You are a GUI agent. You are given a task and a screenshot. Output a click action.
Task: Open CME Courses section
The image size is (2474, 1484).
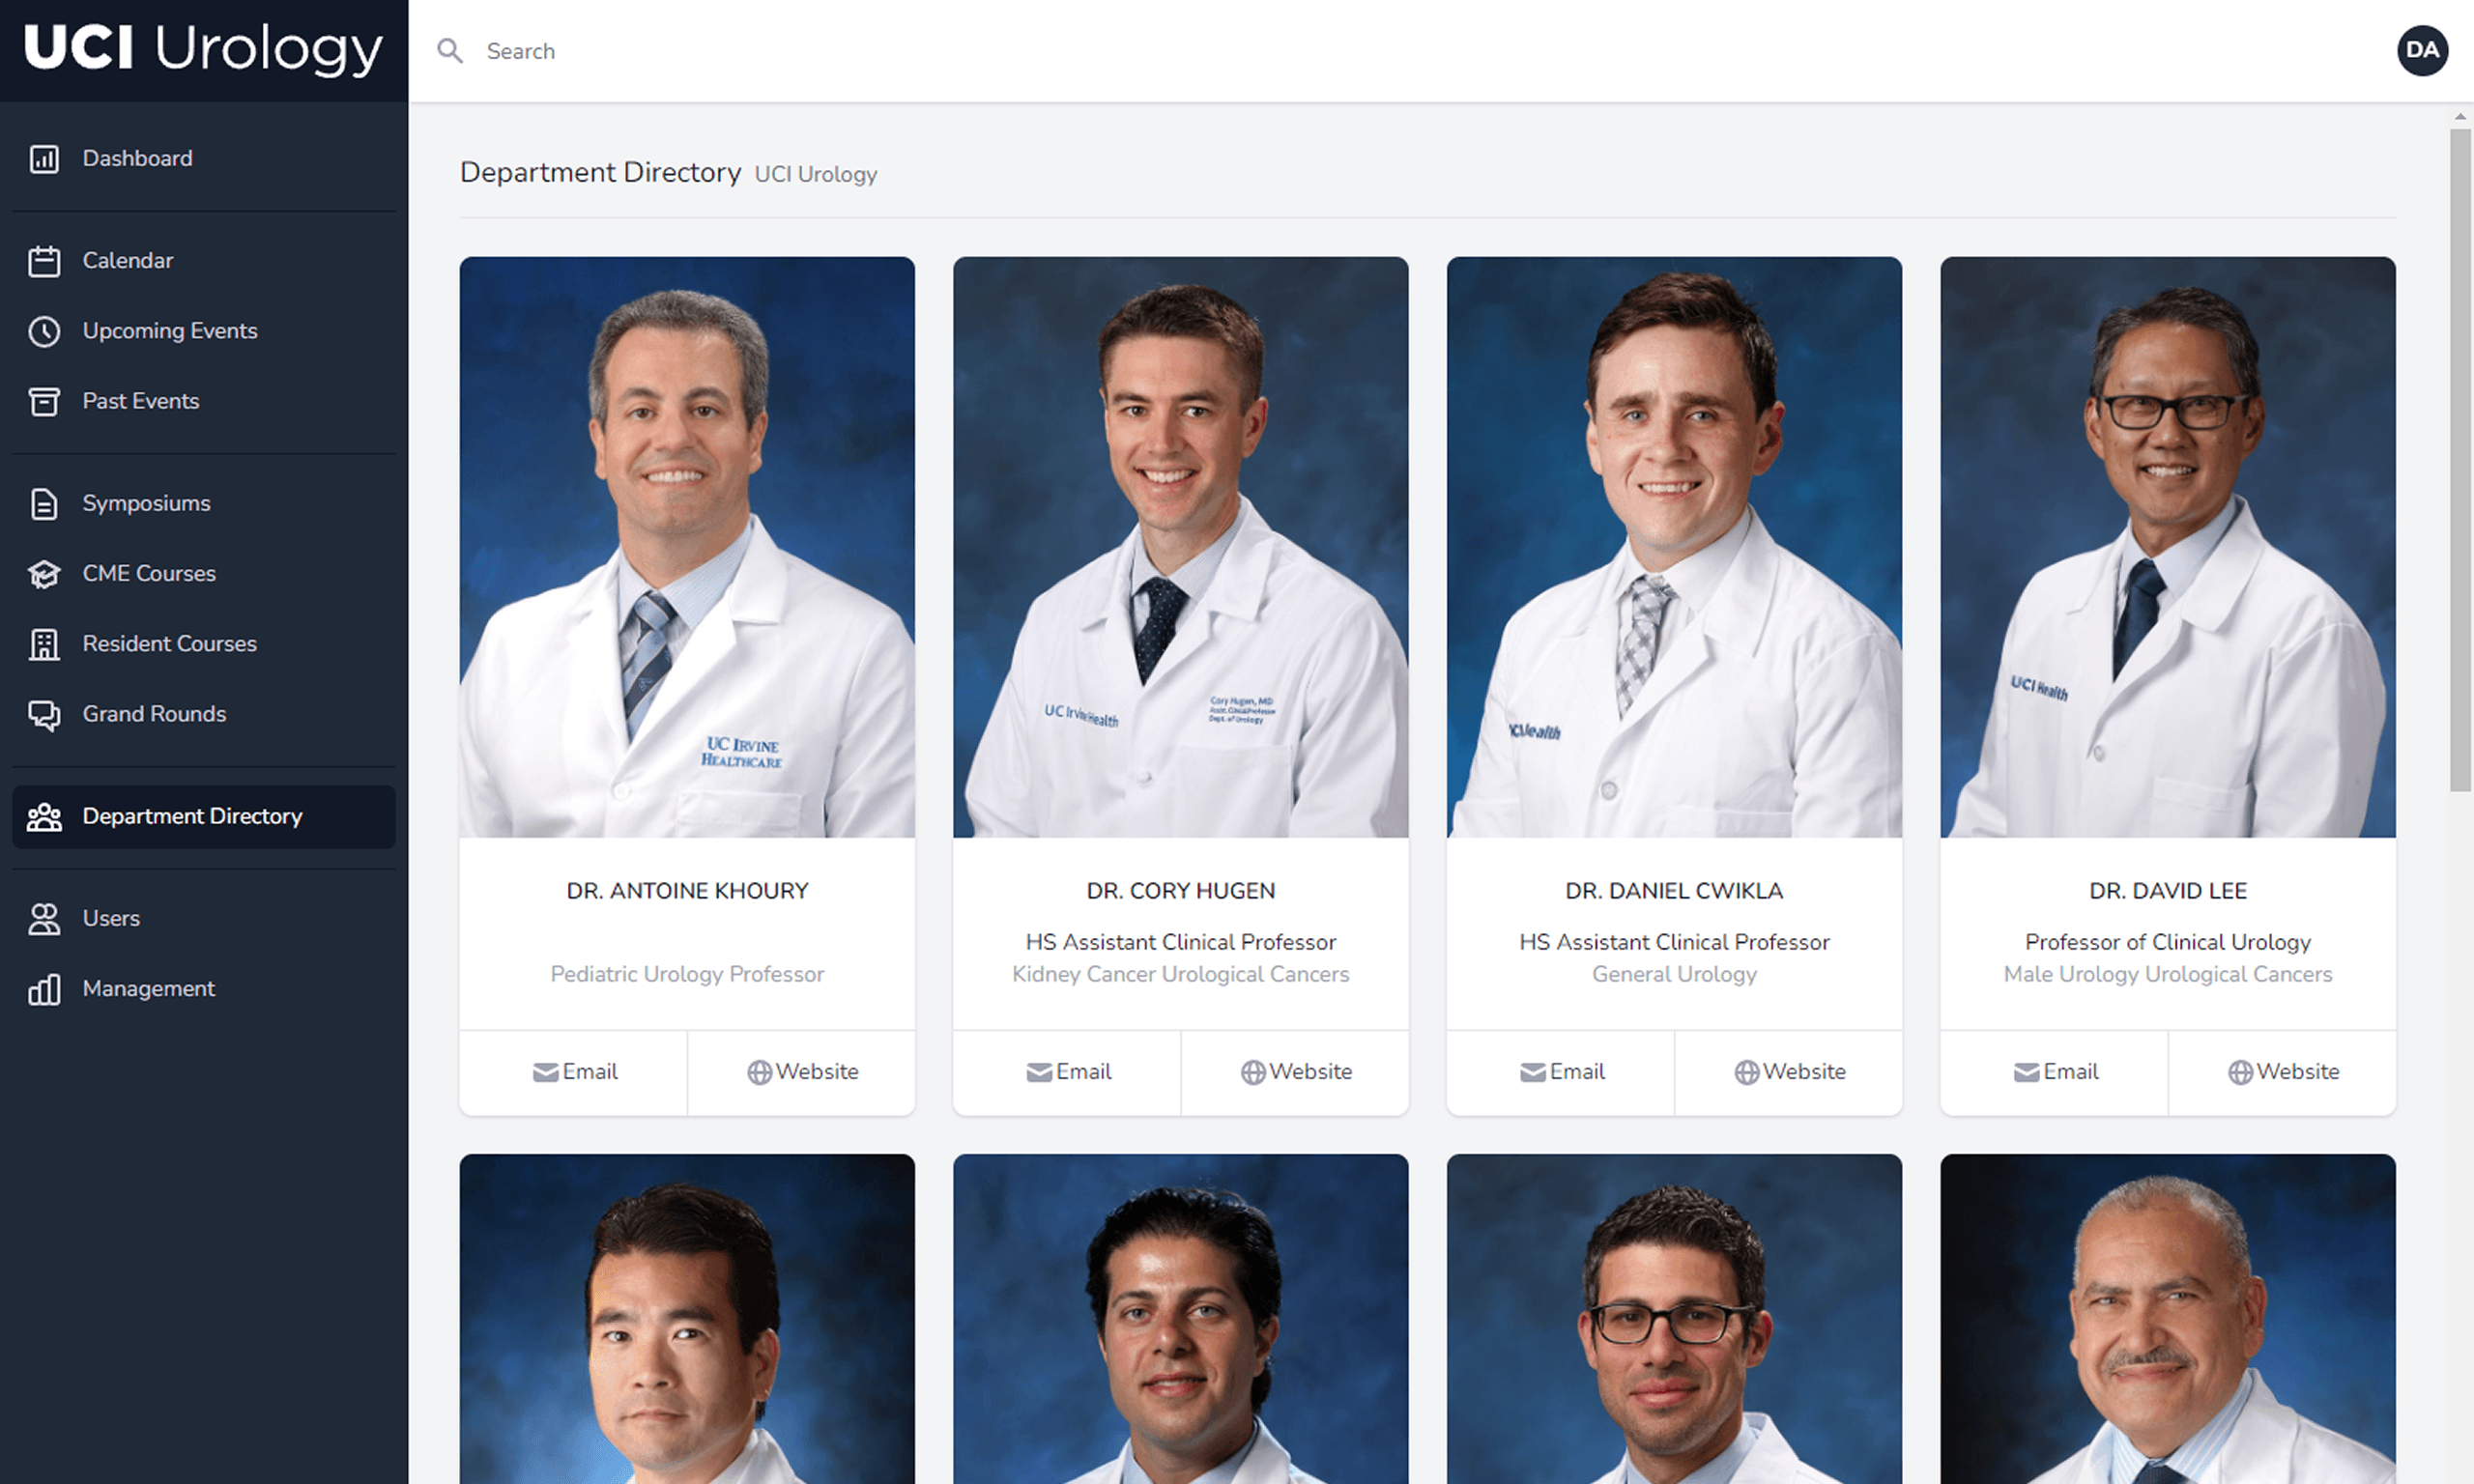[149, 572]
